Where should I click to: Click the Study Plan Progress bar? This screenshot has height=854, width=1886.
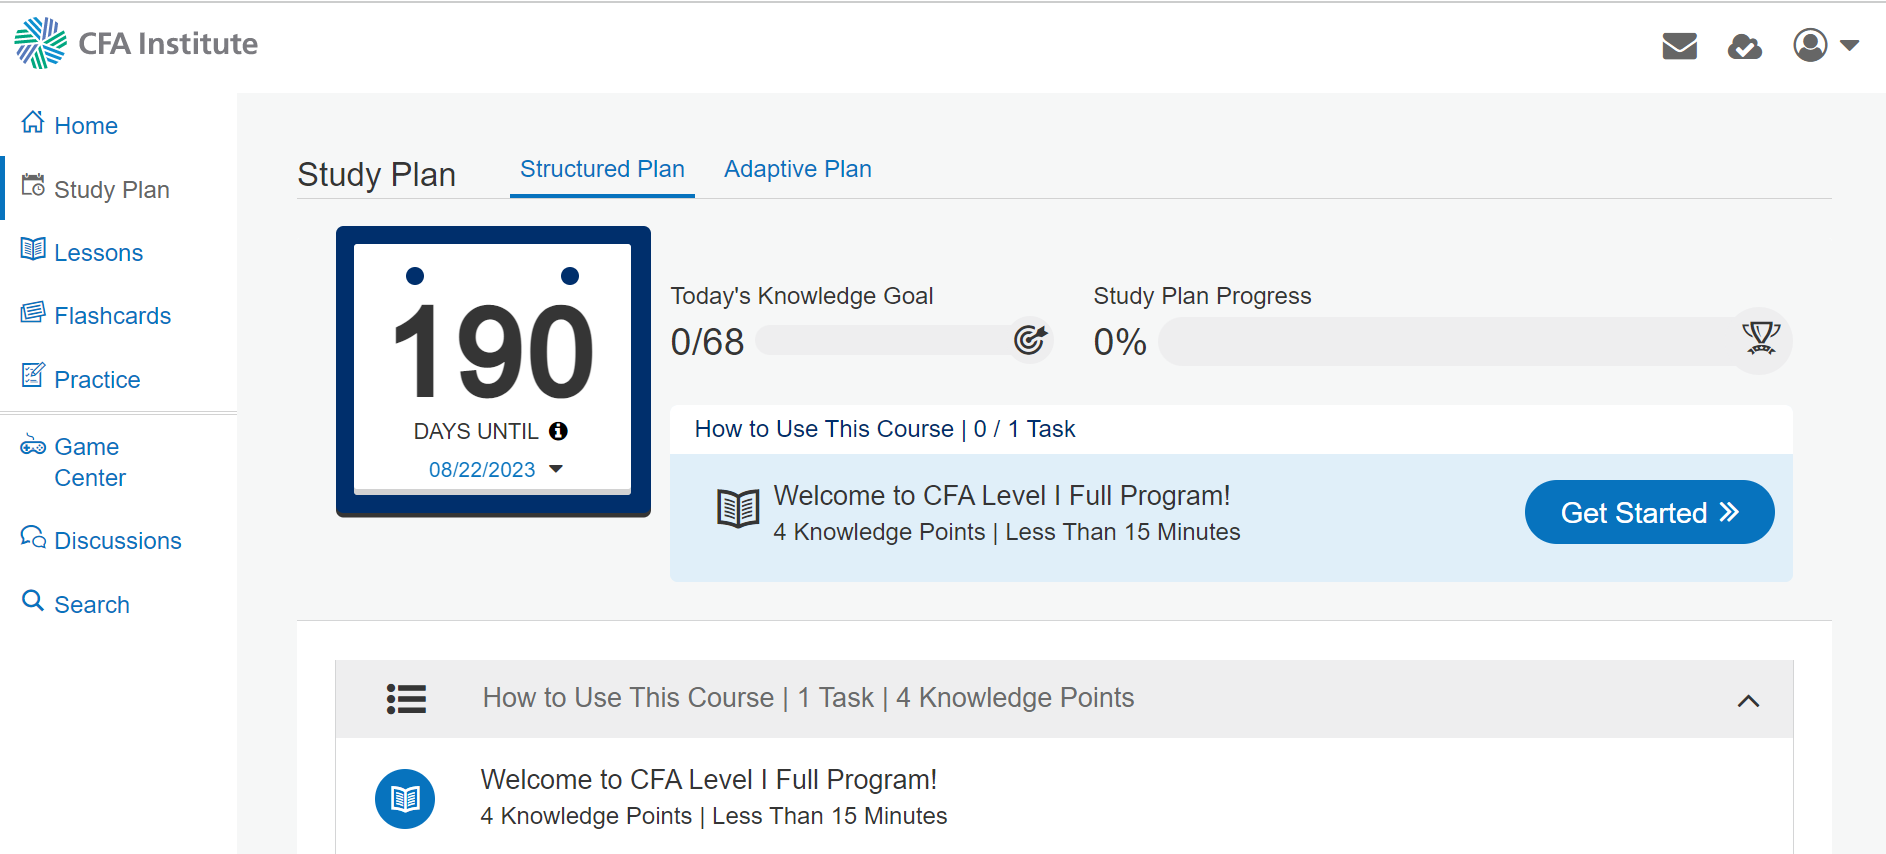point(1474,341)
